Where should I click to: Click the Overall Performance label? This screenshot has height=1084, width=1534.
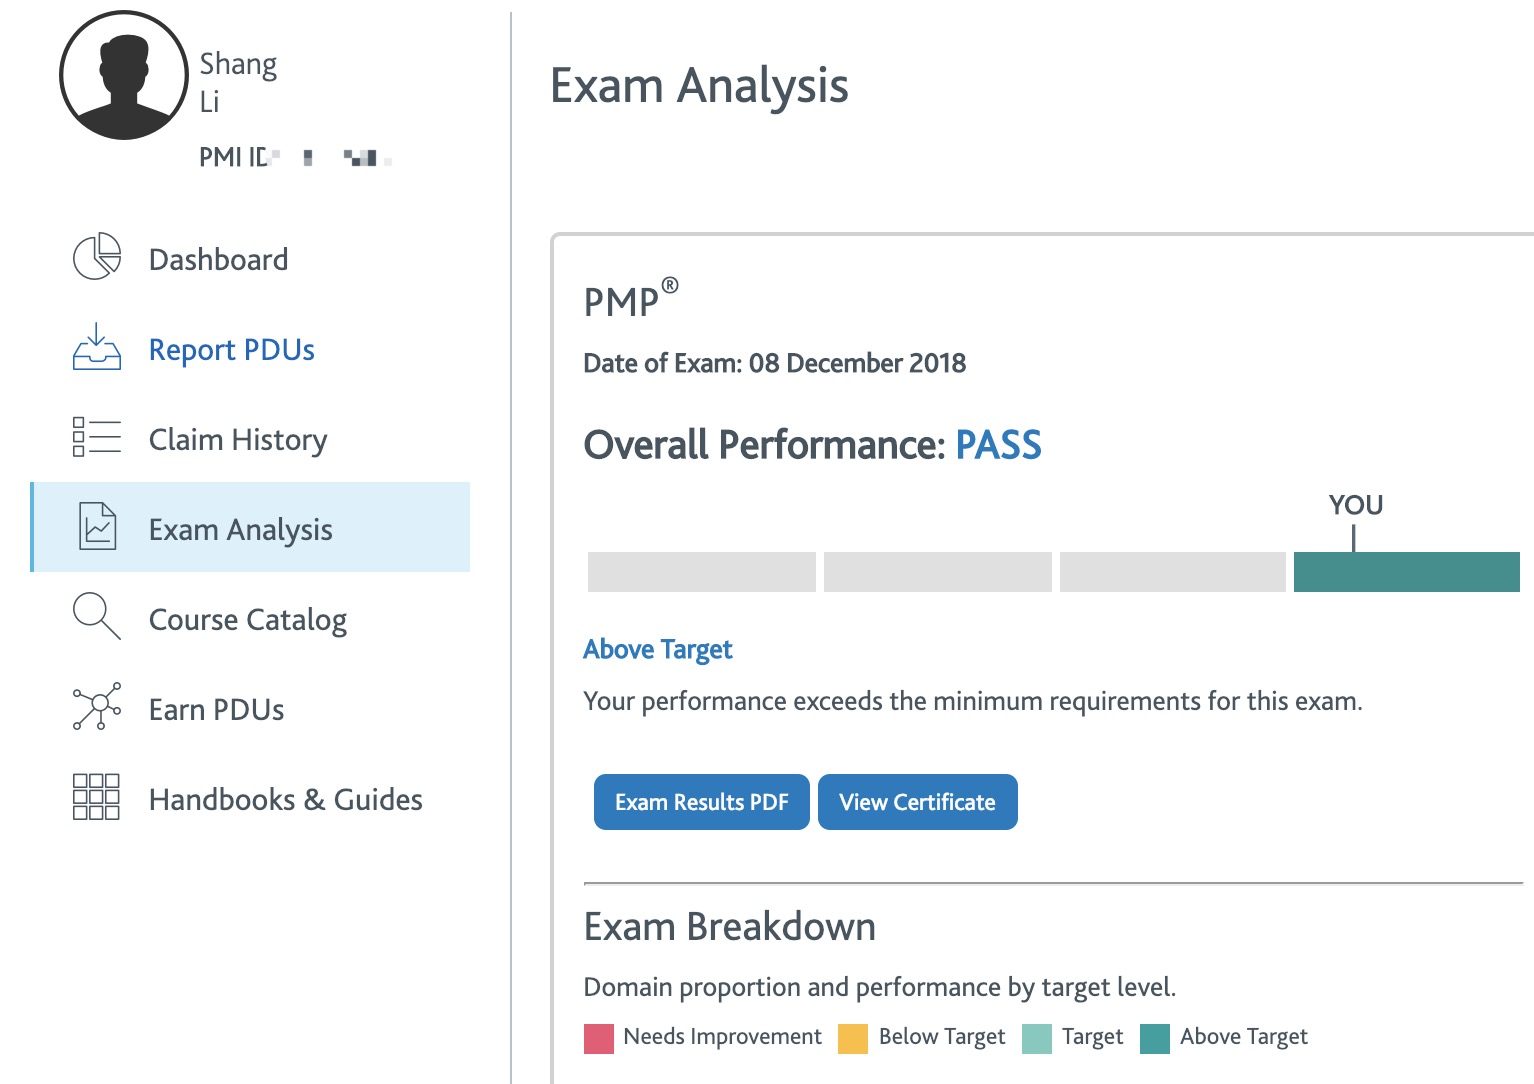(x=765, y=445)
